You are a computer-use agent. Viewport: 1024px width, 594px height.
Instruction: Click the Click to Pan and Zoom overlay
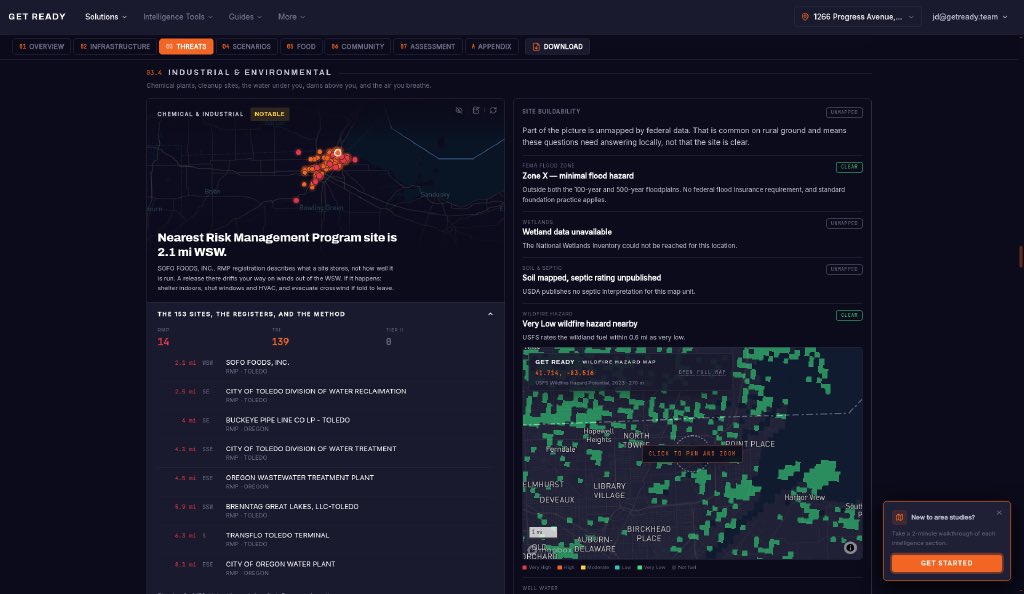coord(692,453)
